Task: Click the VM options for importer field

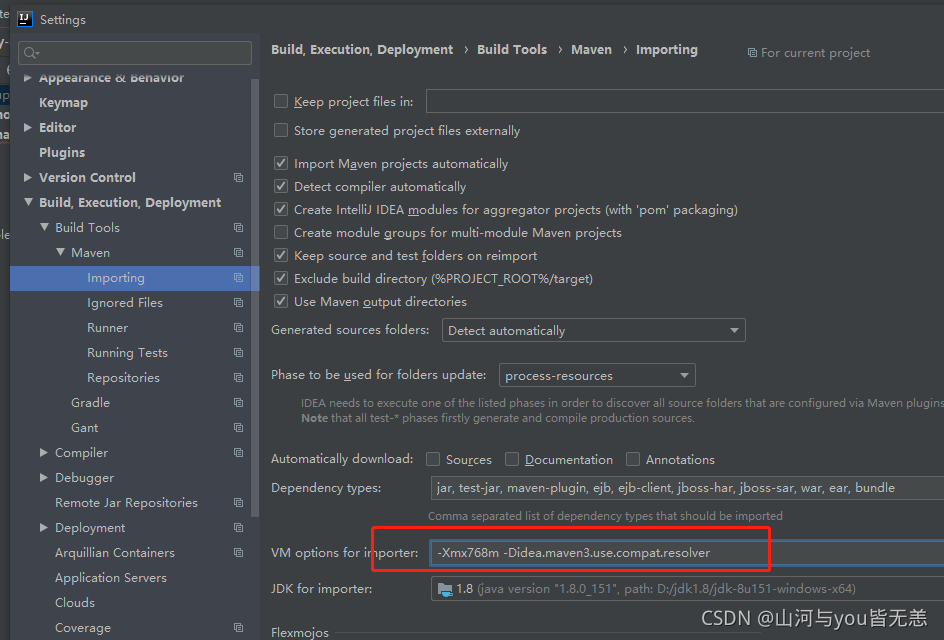Action: pos(687,553)
